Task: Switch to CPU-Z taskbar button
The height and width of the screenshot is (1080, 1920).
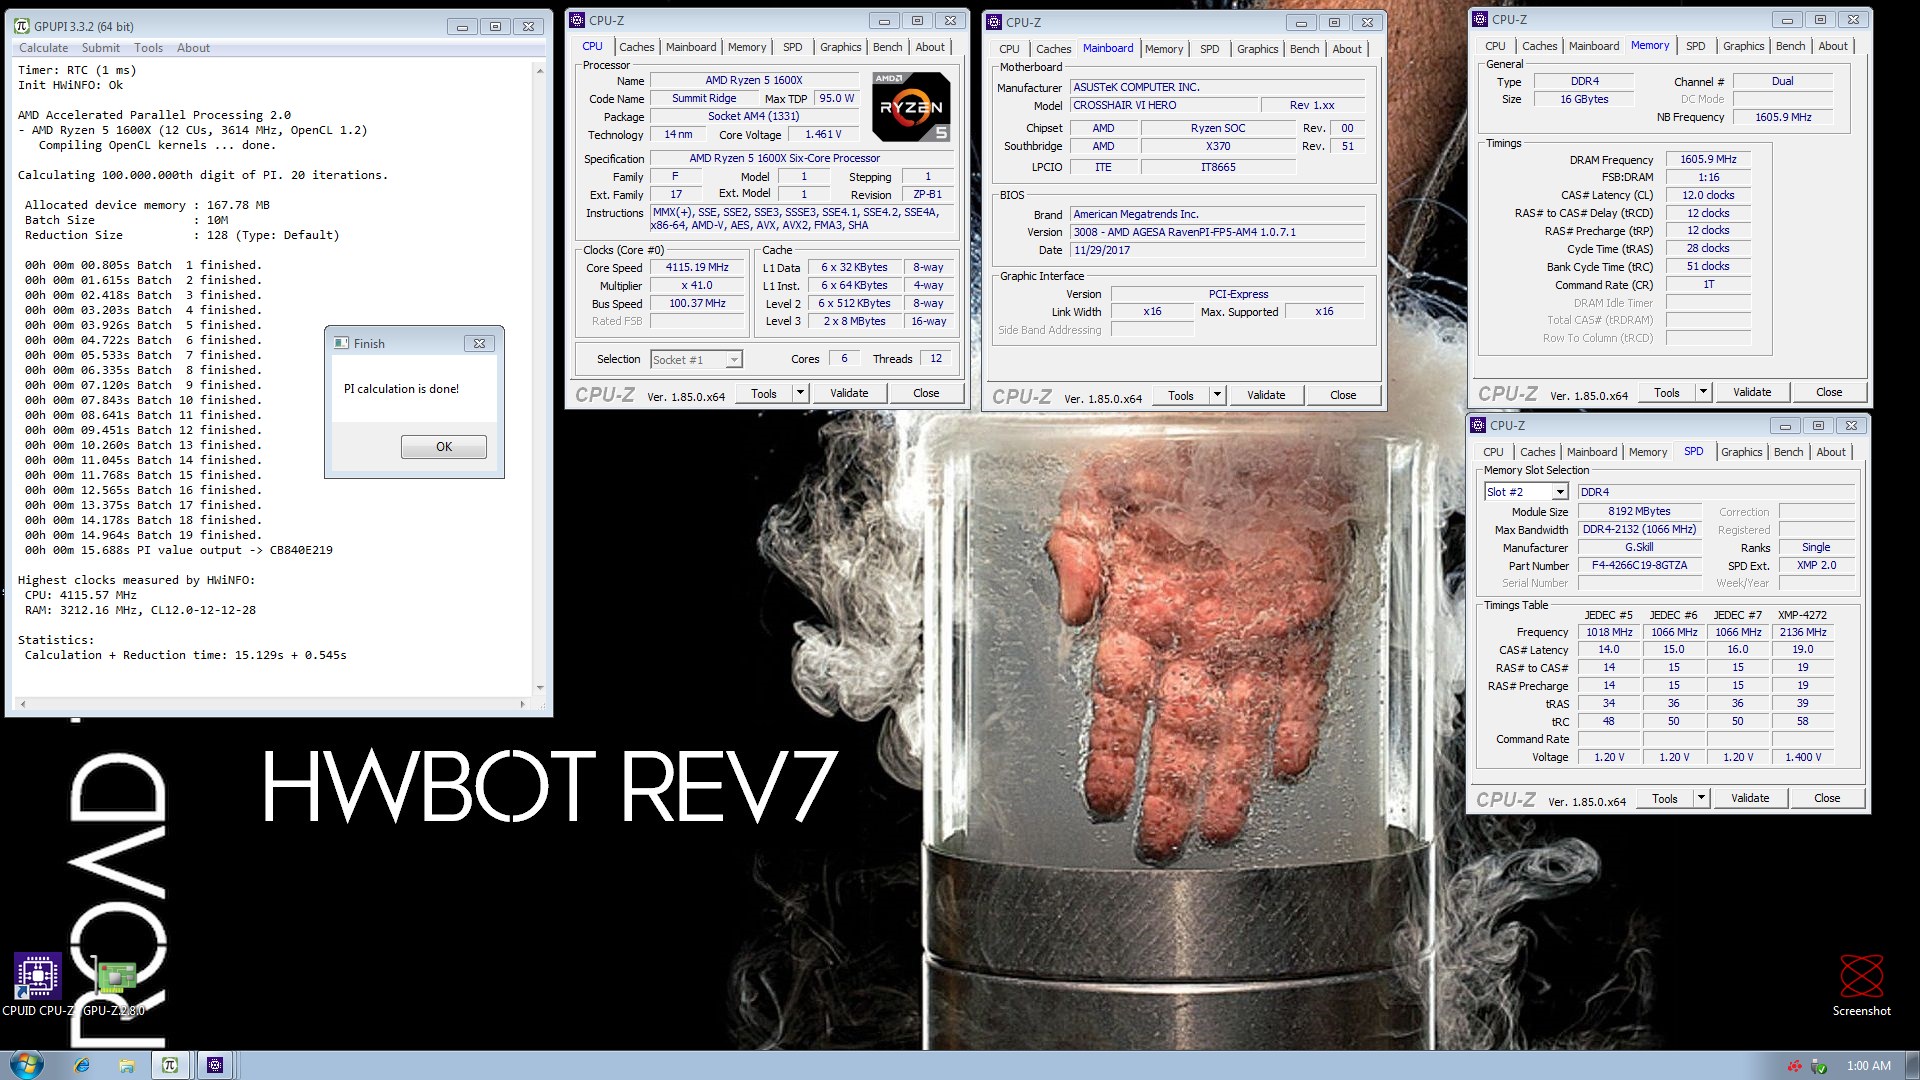Action: pos(215,1065)
